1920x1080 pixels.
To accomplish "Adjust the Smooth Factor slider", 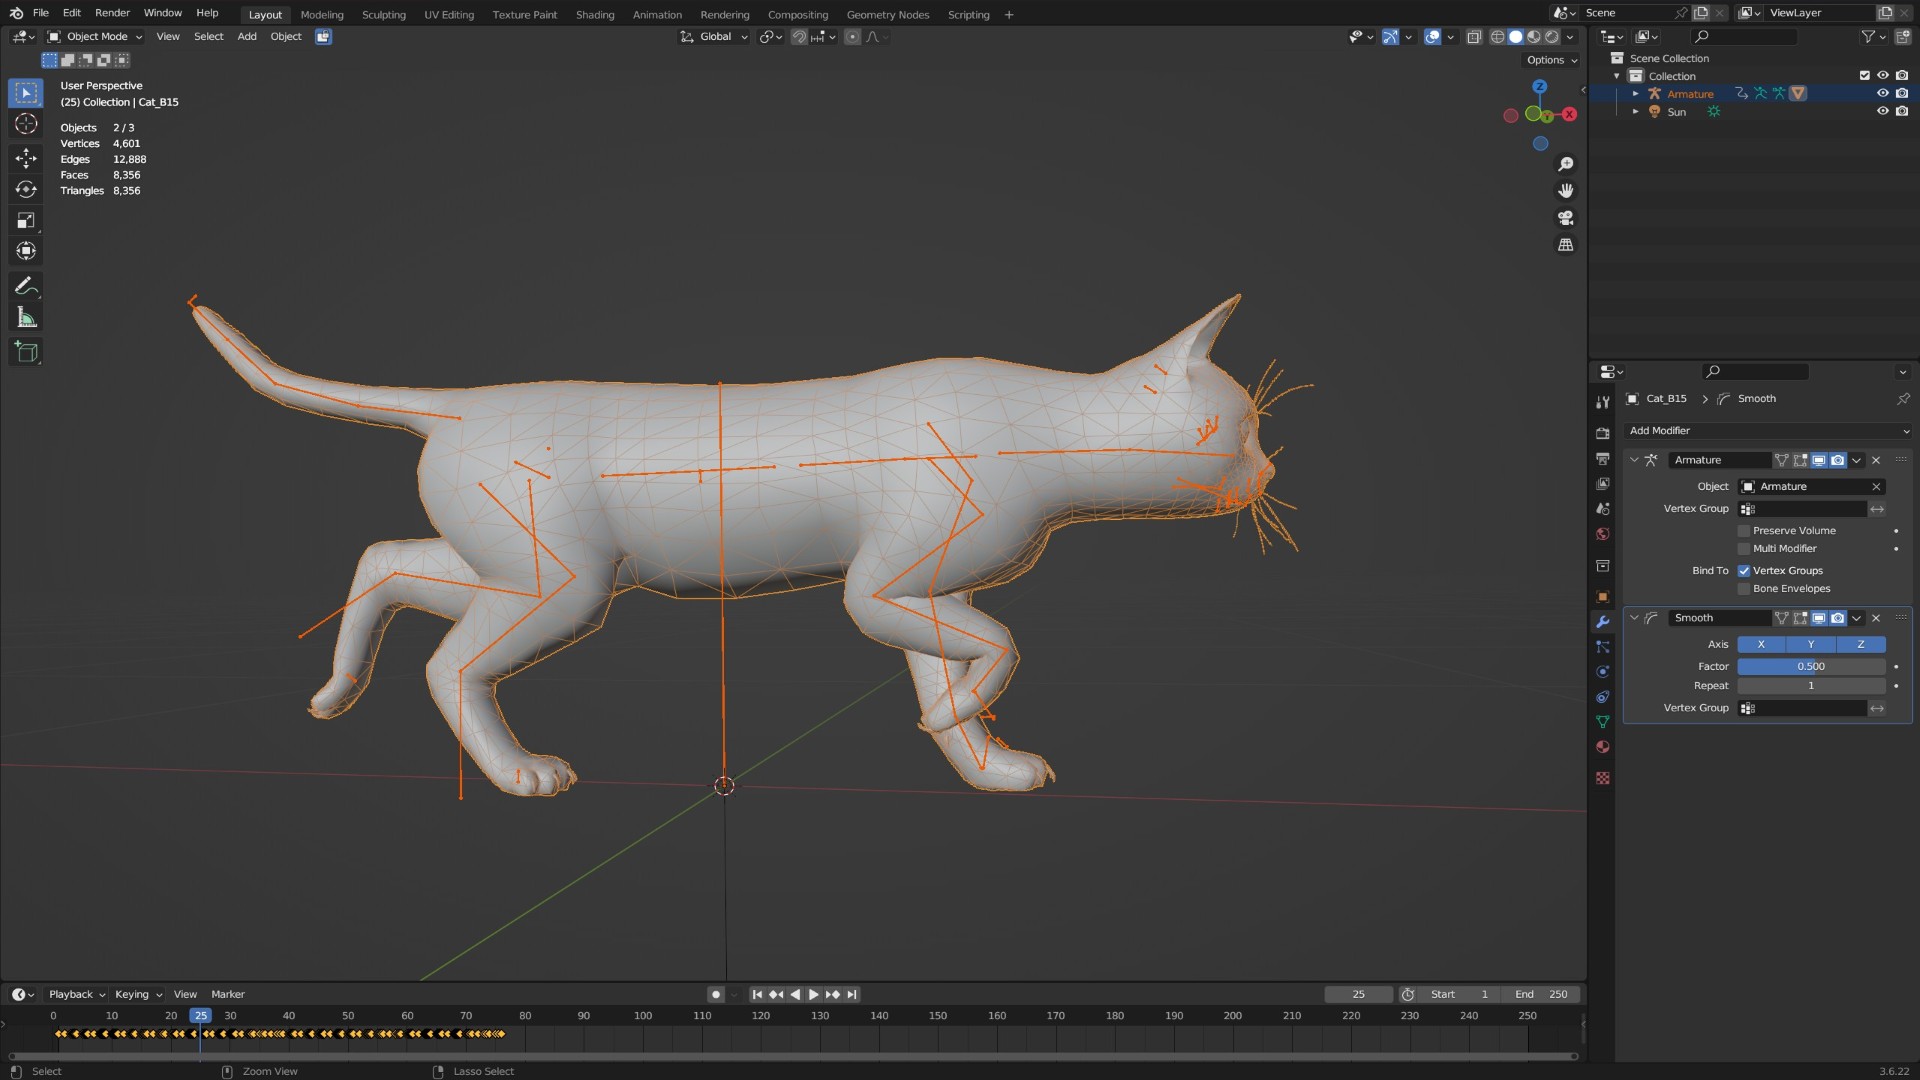I will 1811,667.
